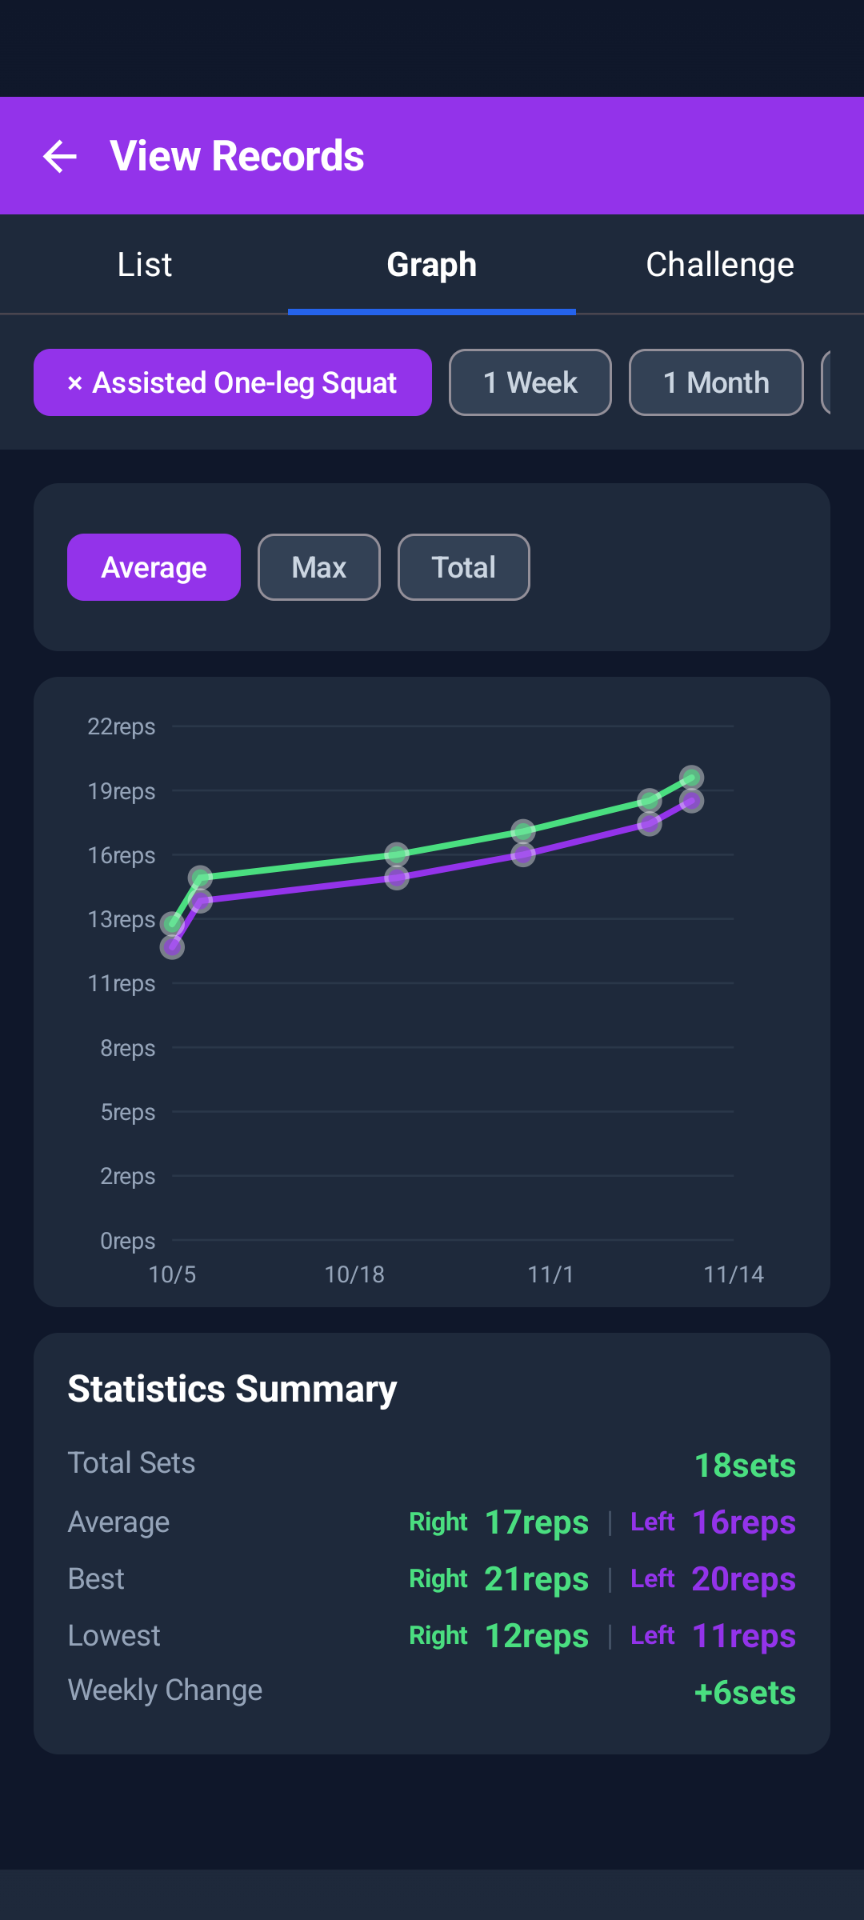Switch to the List tab
The width and height of the screenshot is (864, 1920).
pyautogui.click(x=144, y=265)
